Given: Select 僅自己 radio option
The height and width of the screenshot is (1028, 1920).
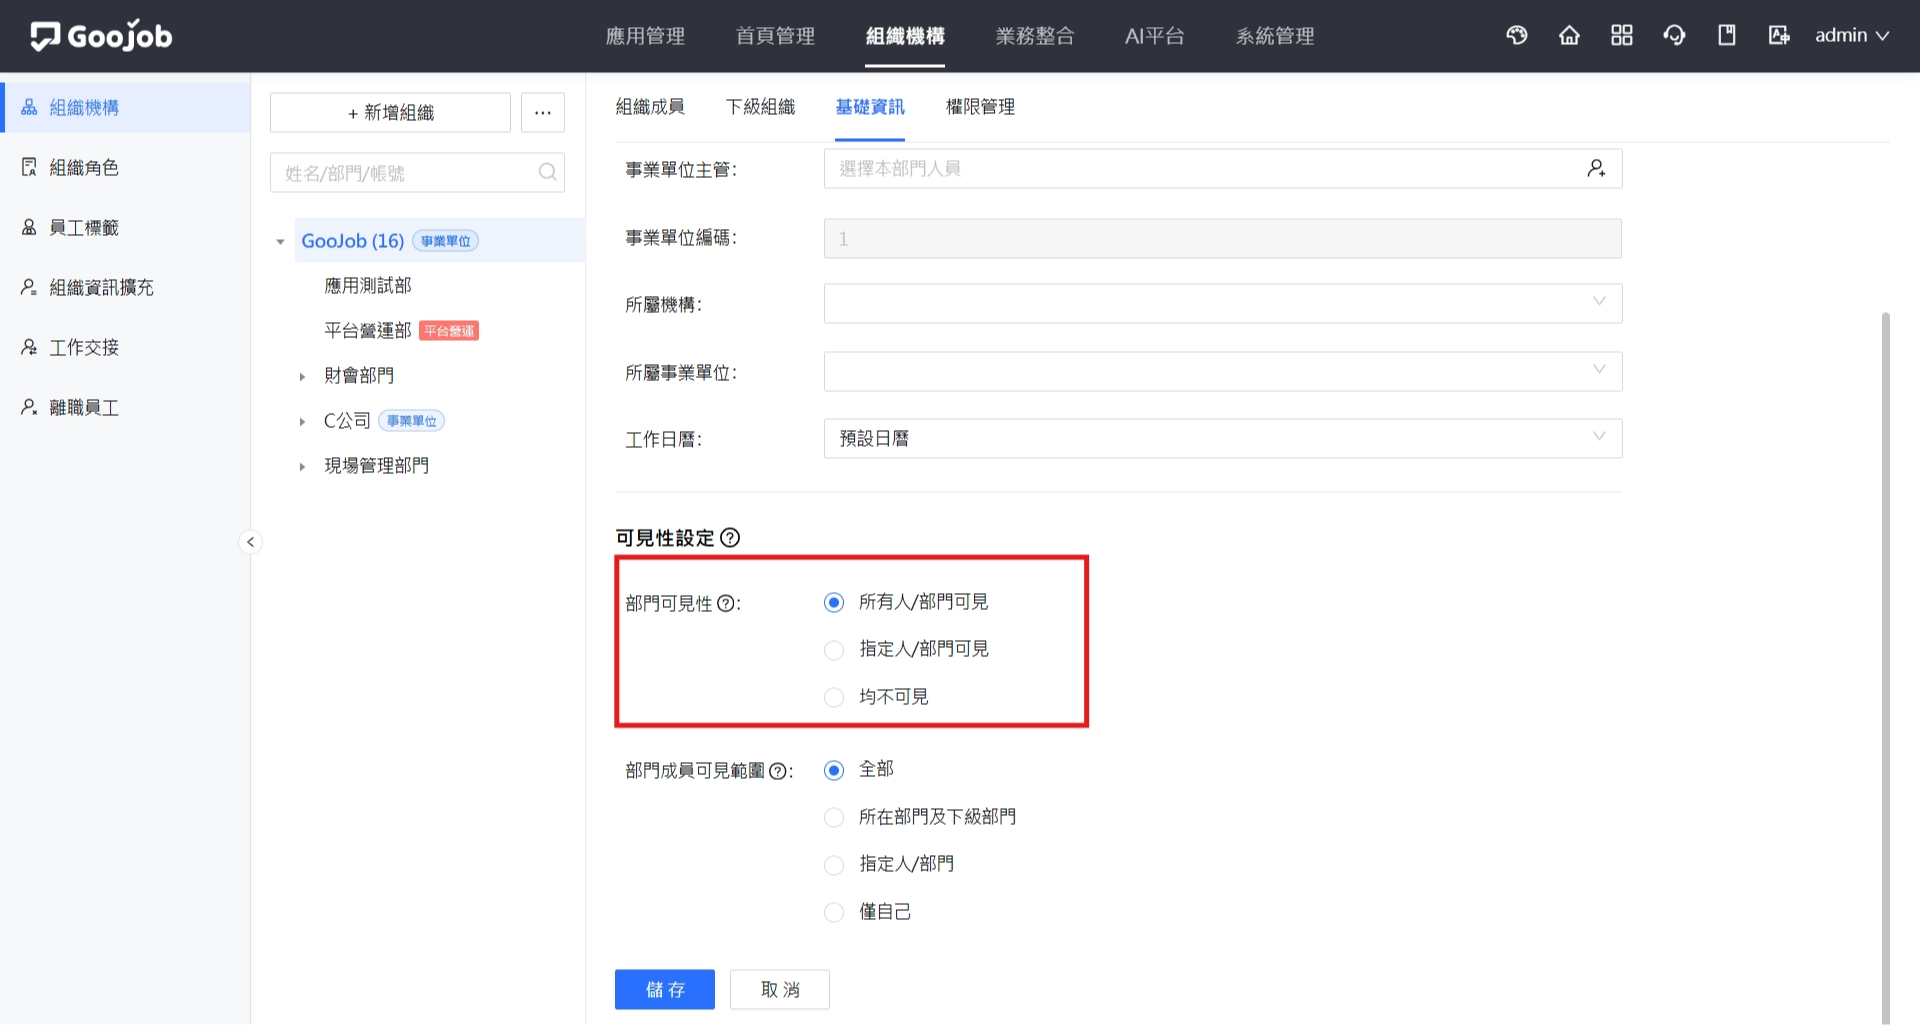Looking at the screenshot, I should pyautogui.click(x=834, y=912).
